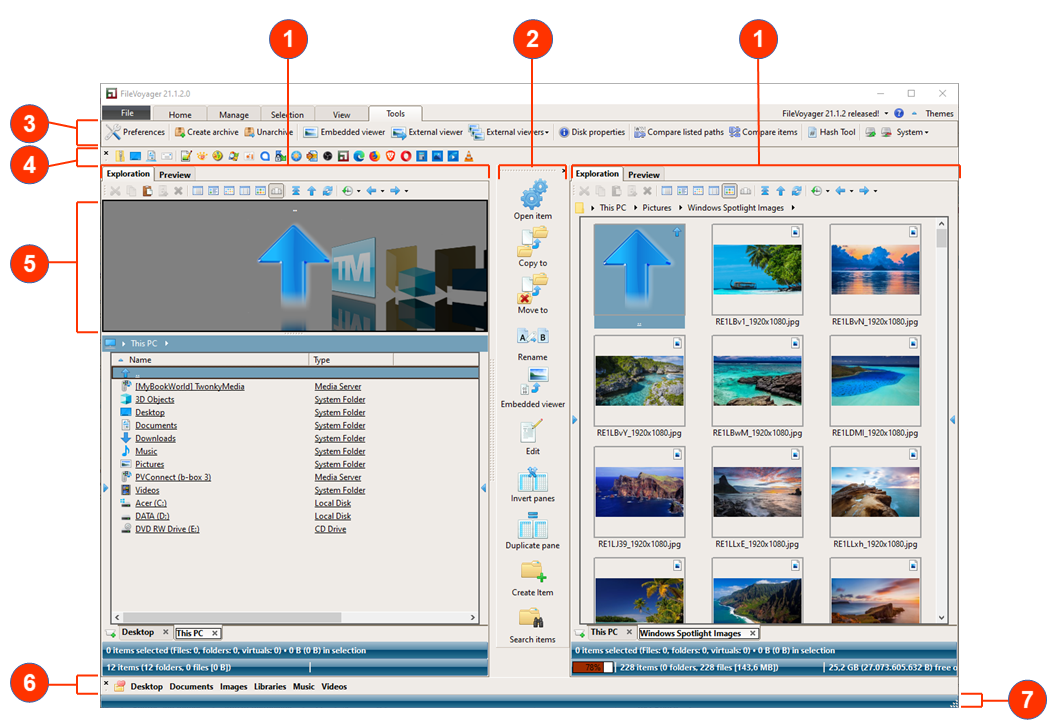Image resolution: width=1058 pixels, height=720 pixels.
Task: Click the Copy to icon in center bar
Action: (x=533, y=240)
